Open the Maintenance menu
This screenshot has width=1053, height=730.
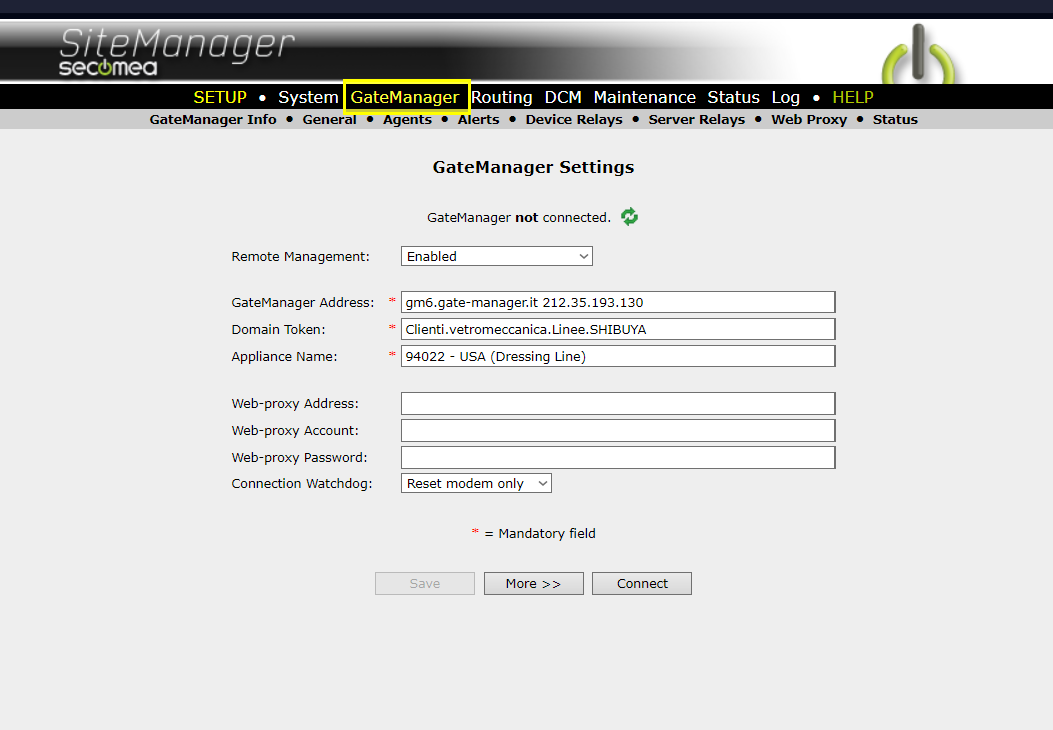645,97
